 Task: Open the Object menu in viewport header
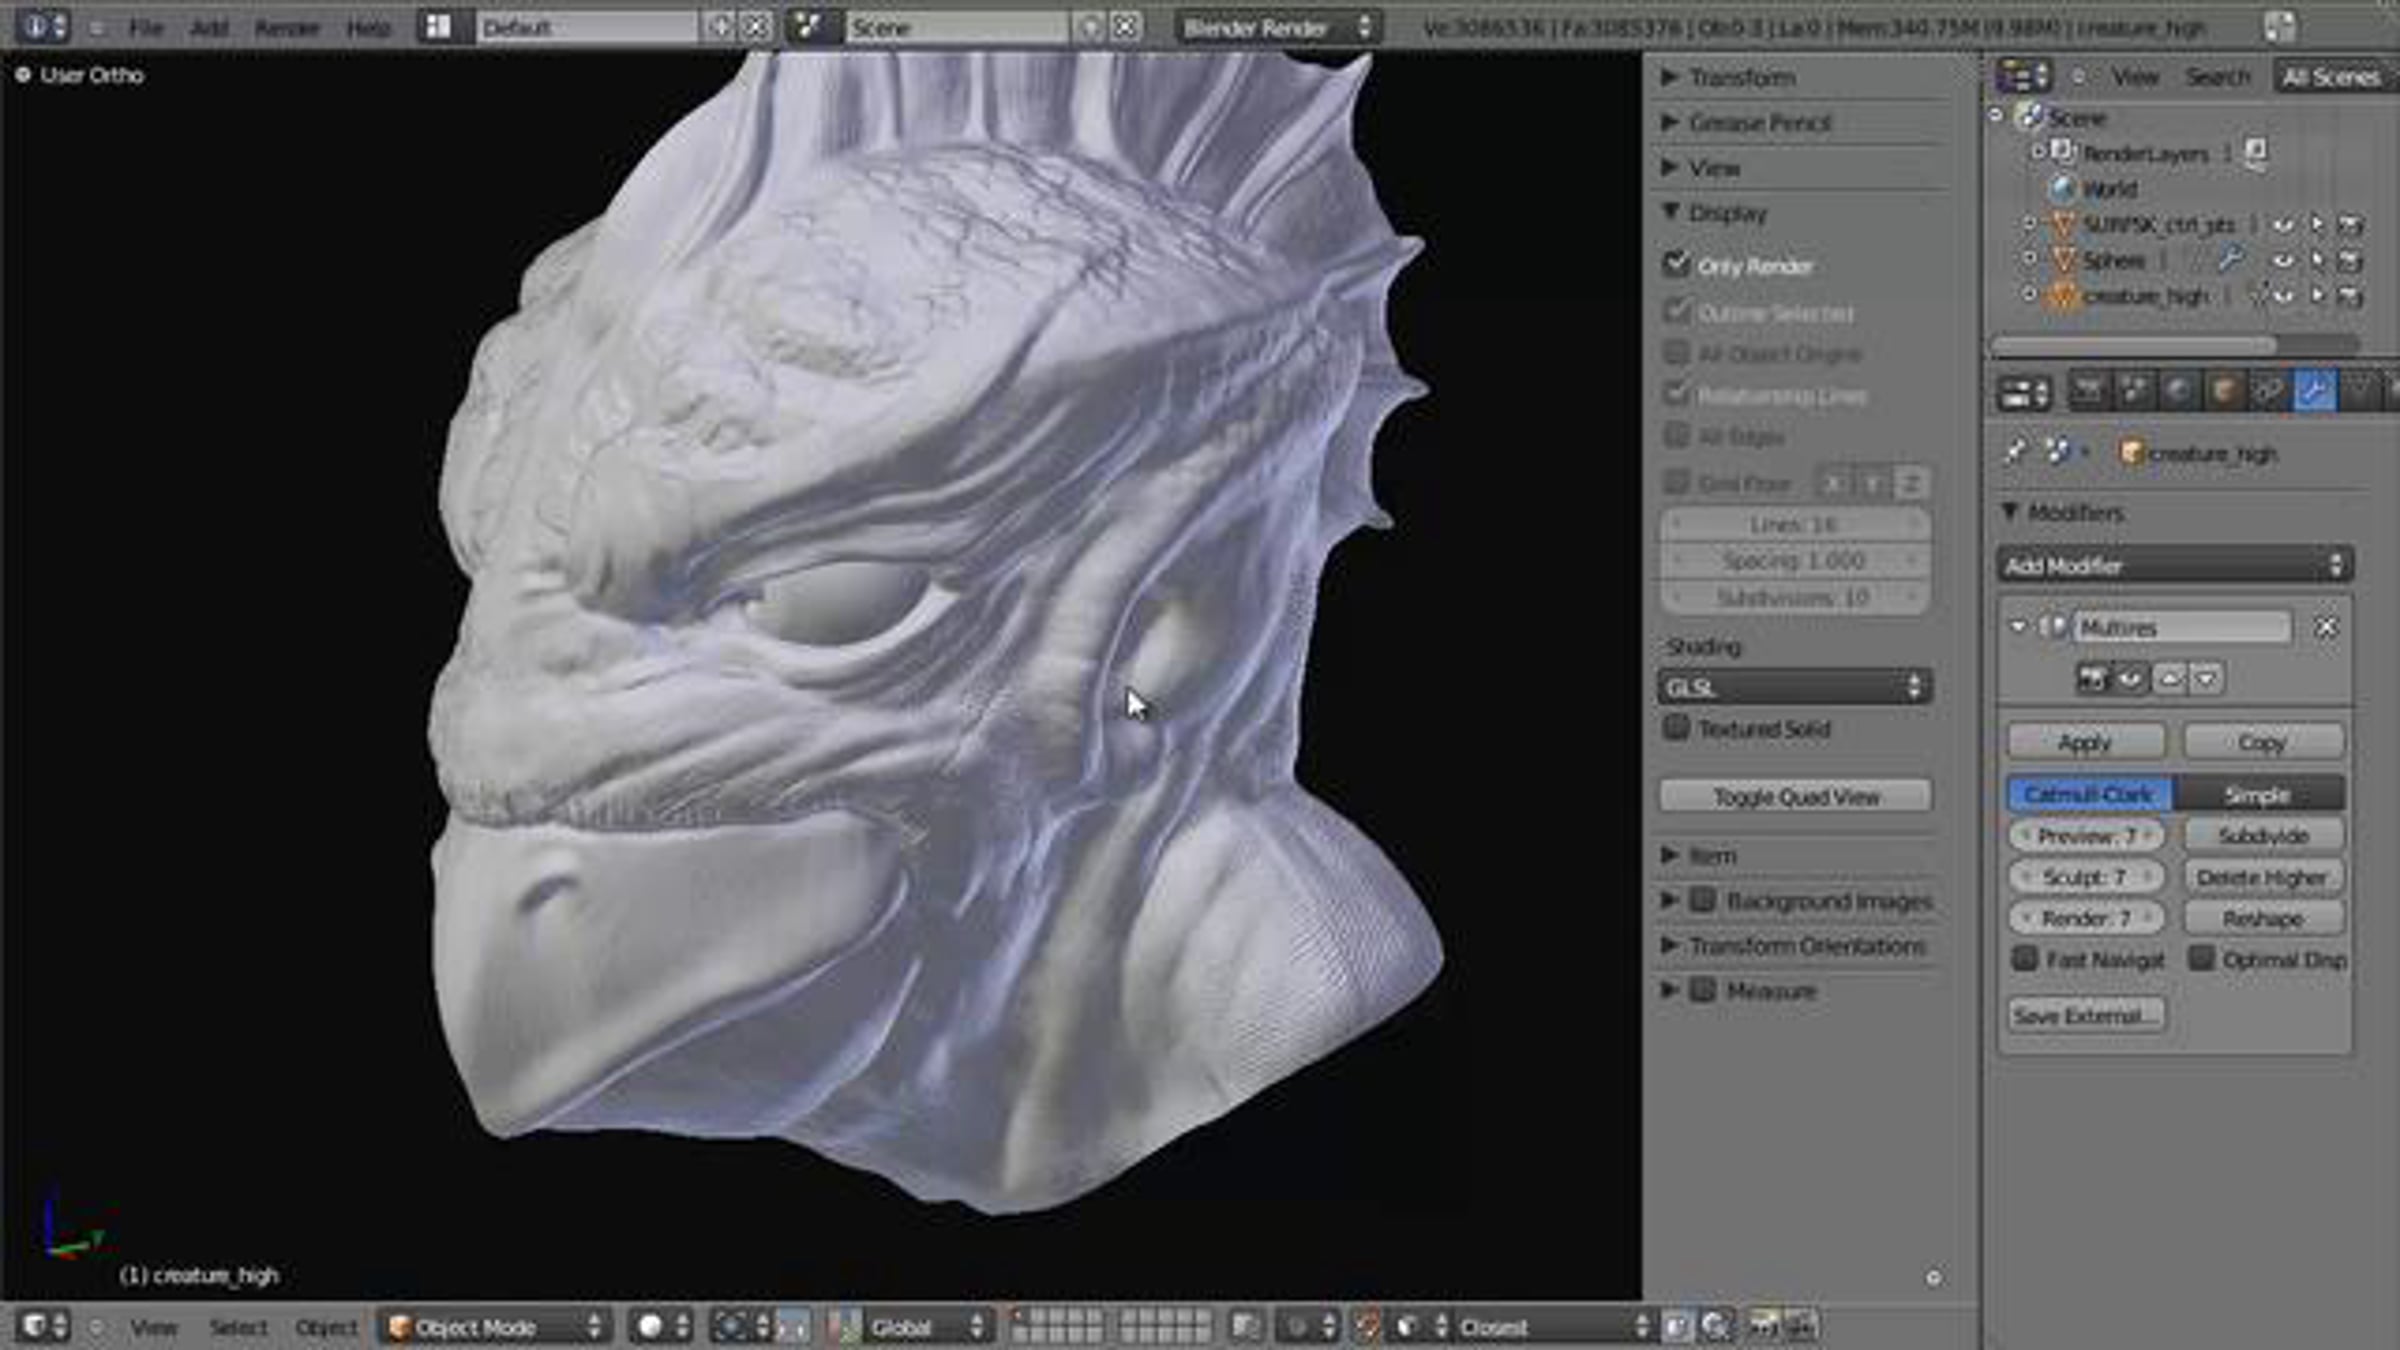pos(326,1328)
